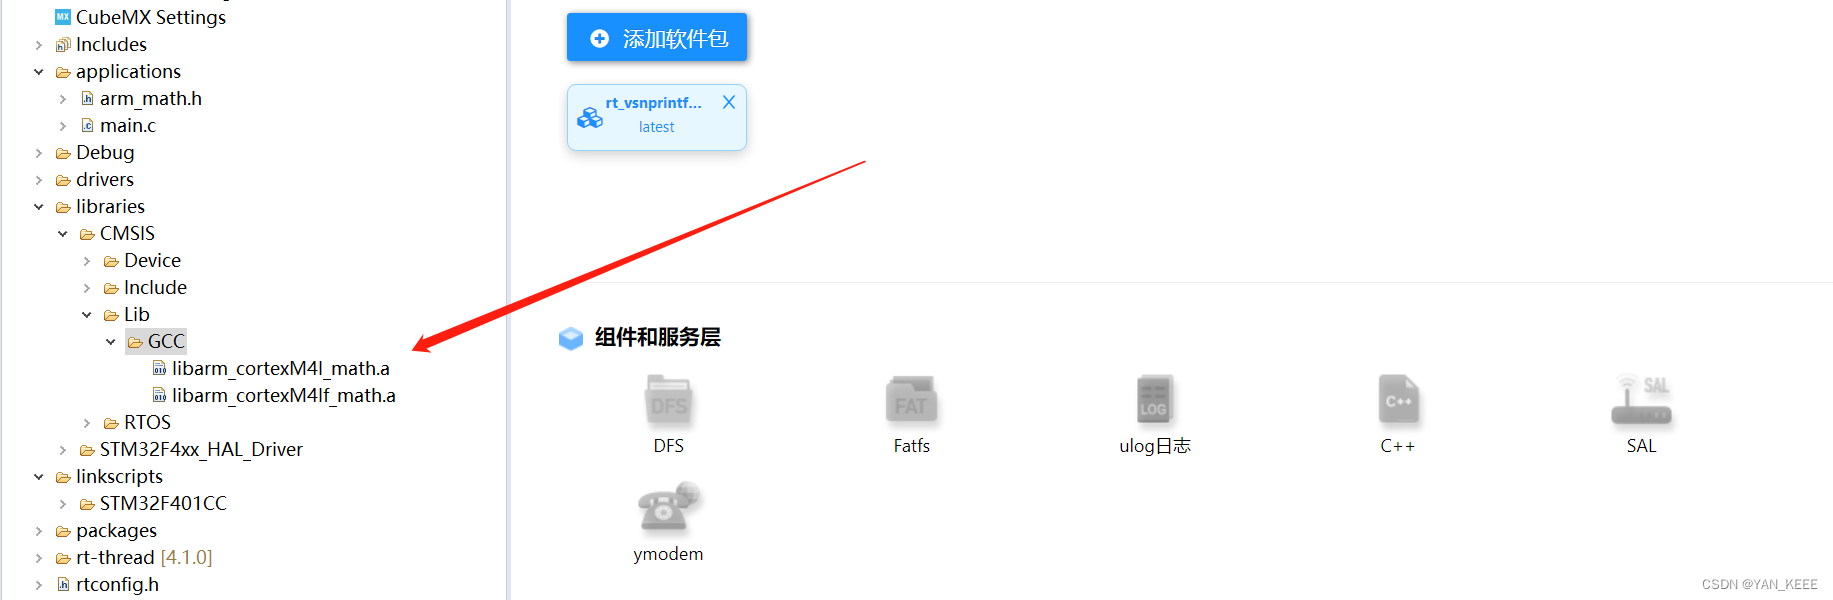
Task: Click the rt_vsnprintf package cube icon
Action: click(590, 118)
